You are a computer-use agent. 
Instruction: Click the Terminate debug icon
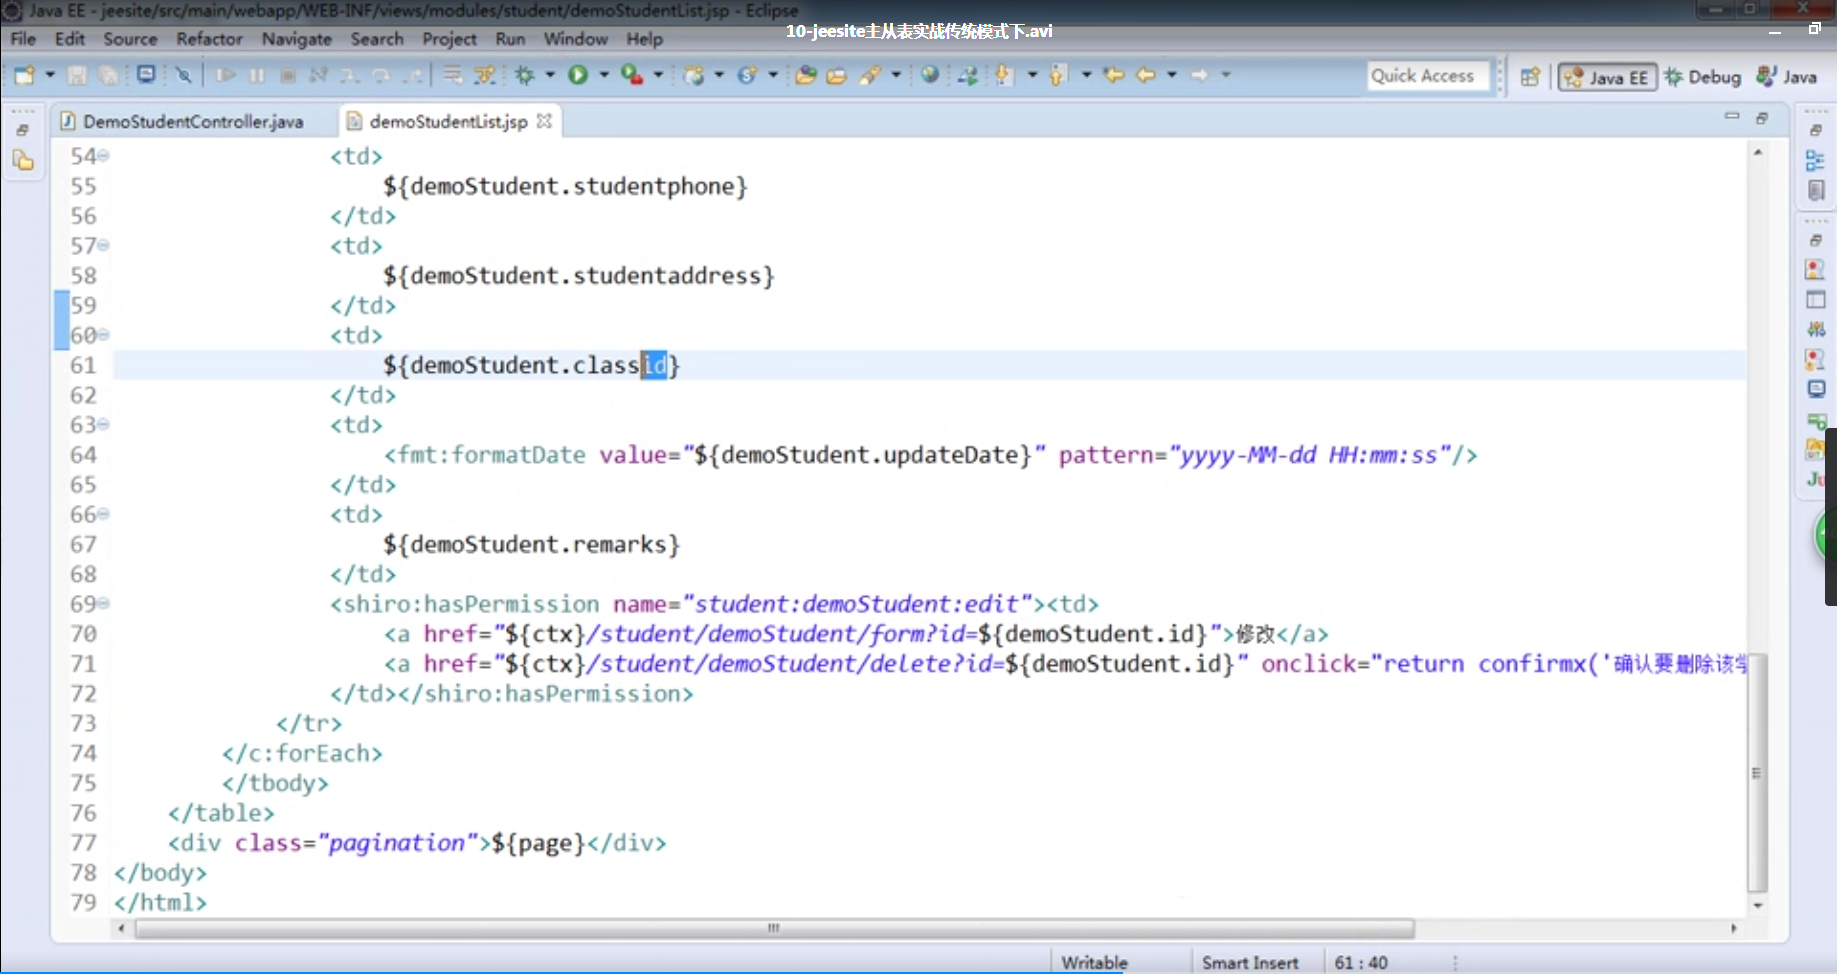(x=288, y=75)
